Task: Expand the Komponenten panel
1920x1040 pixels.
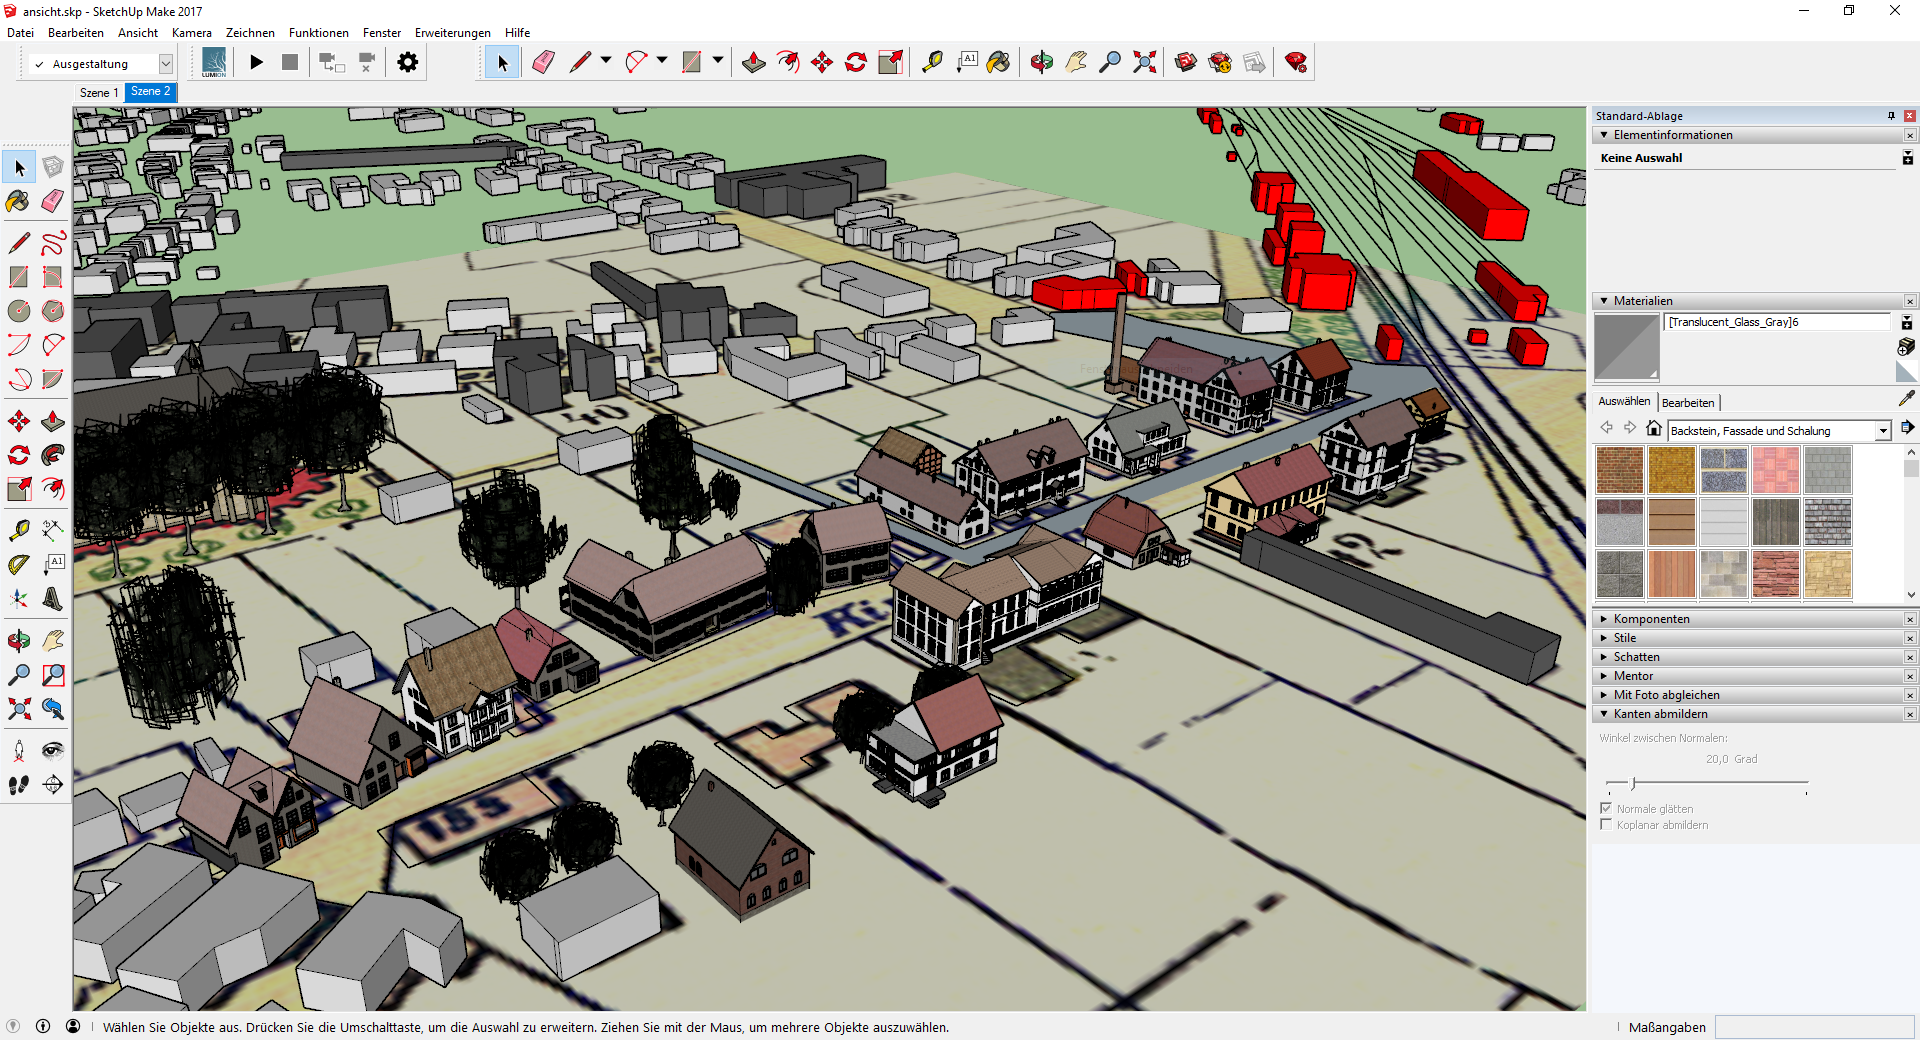Action: [1651, 619]
